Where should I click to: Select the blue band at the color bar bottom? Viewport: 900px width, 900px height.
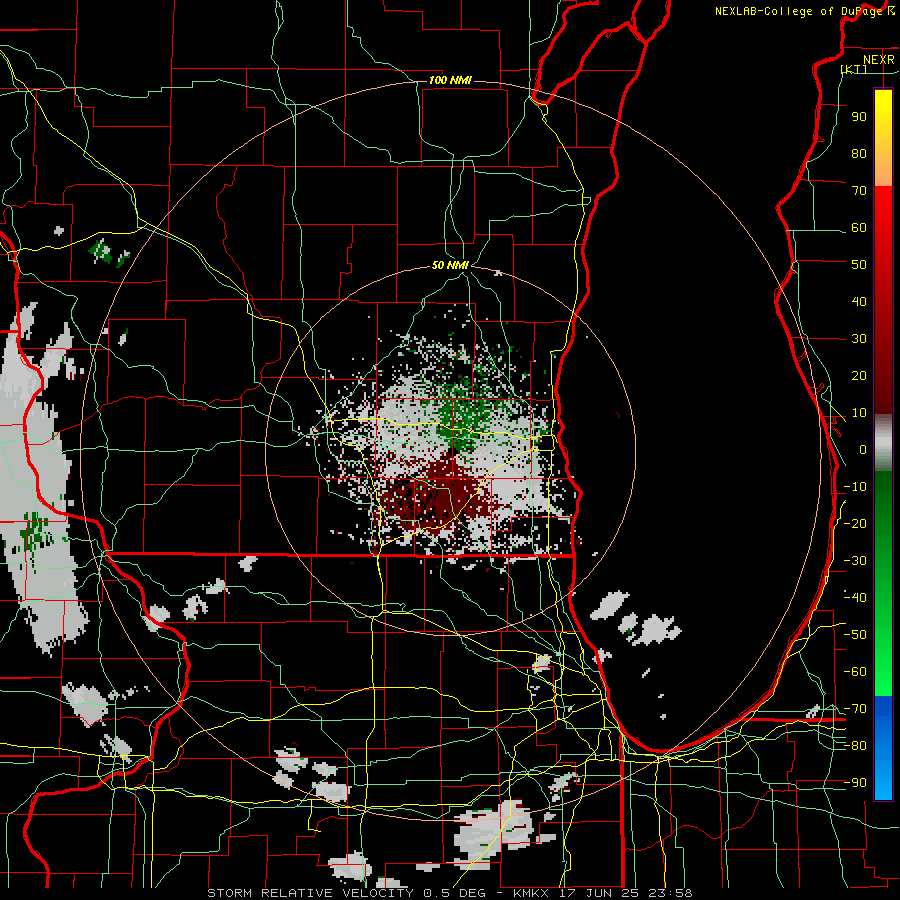[x=883, y=748]
